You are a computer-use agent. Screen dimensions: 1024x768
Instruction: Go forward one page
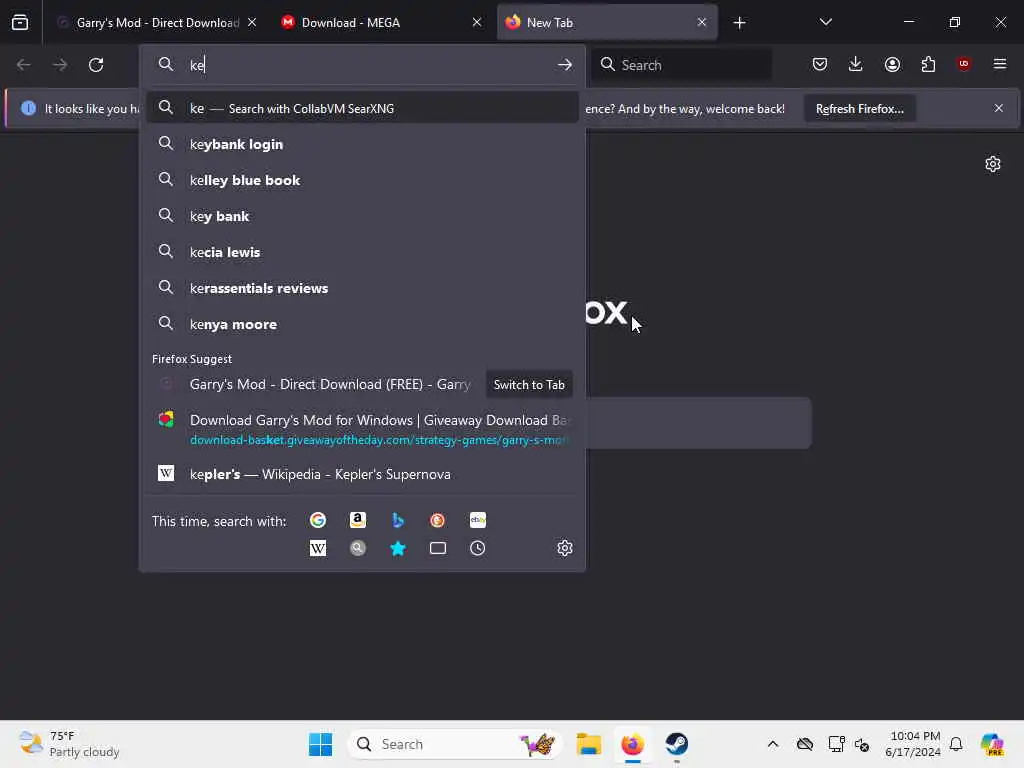59,65
